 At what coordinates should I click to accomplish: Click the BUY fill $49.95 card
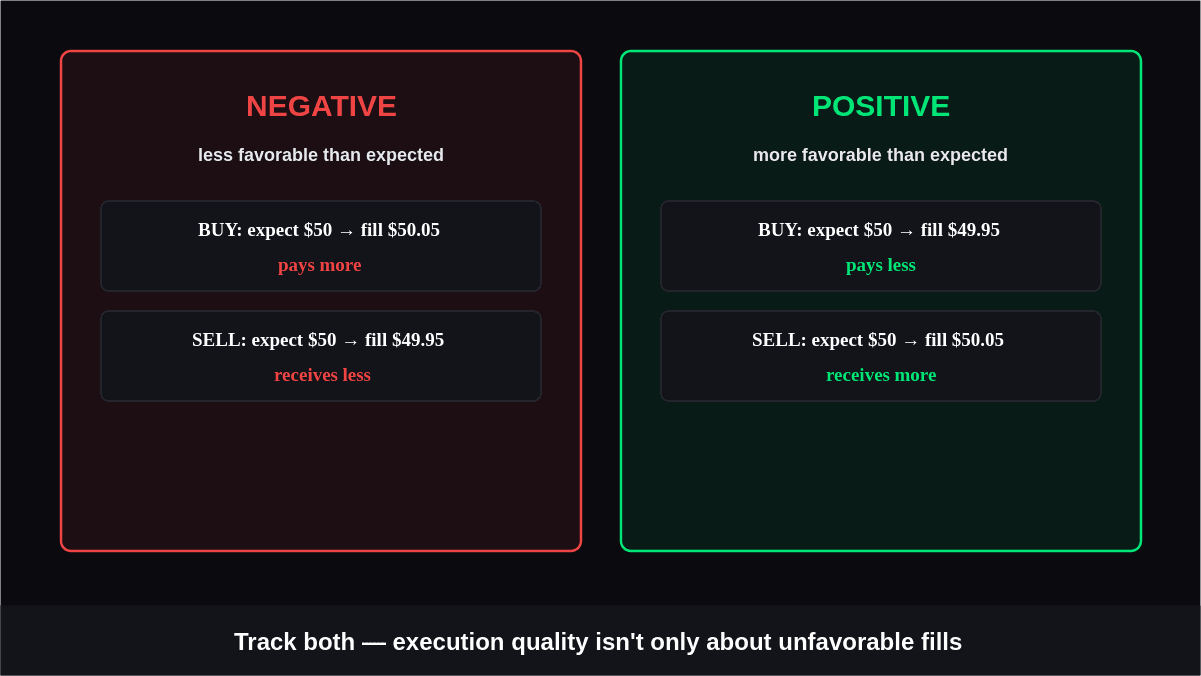pos(881,246)
